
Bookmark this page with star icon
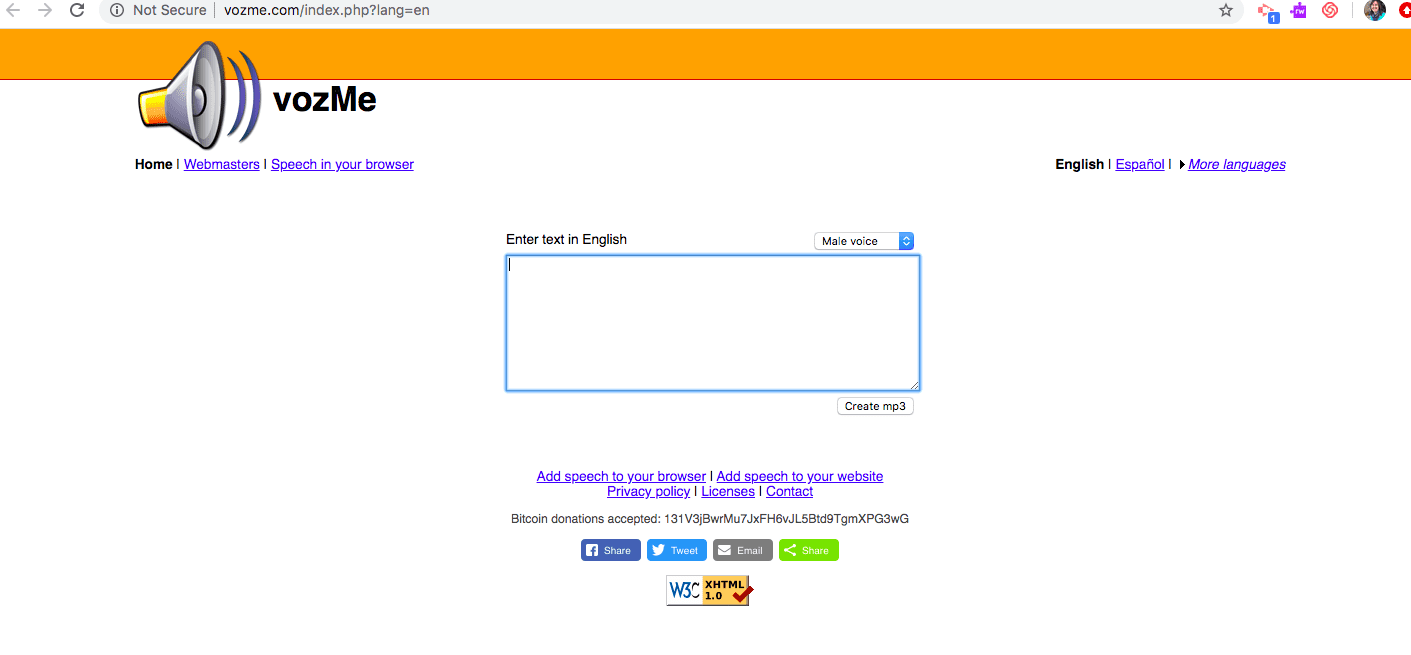[x=1226, y=10]
